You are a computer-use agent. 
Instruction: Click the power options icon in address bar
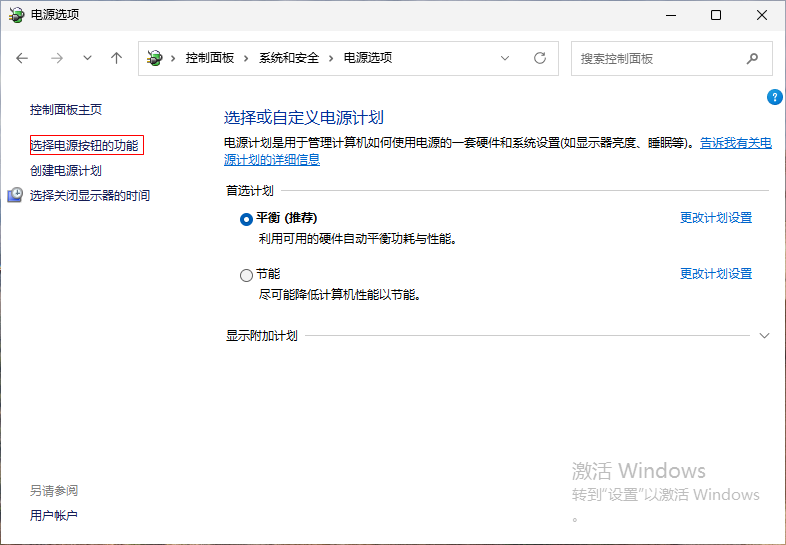click(x=154, y=58)
